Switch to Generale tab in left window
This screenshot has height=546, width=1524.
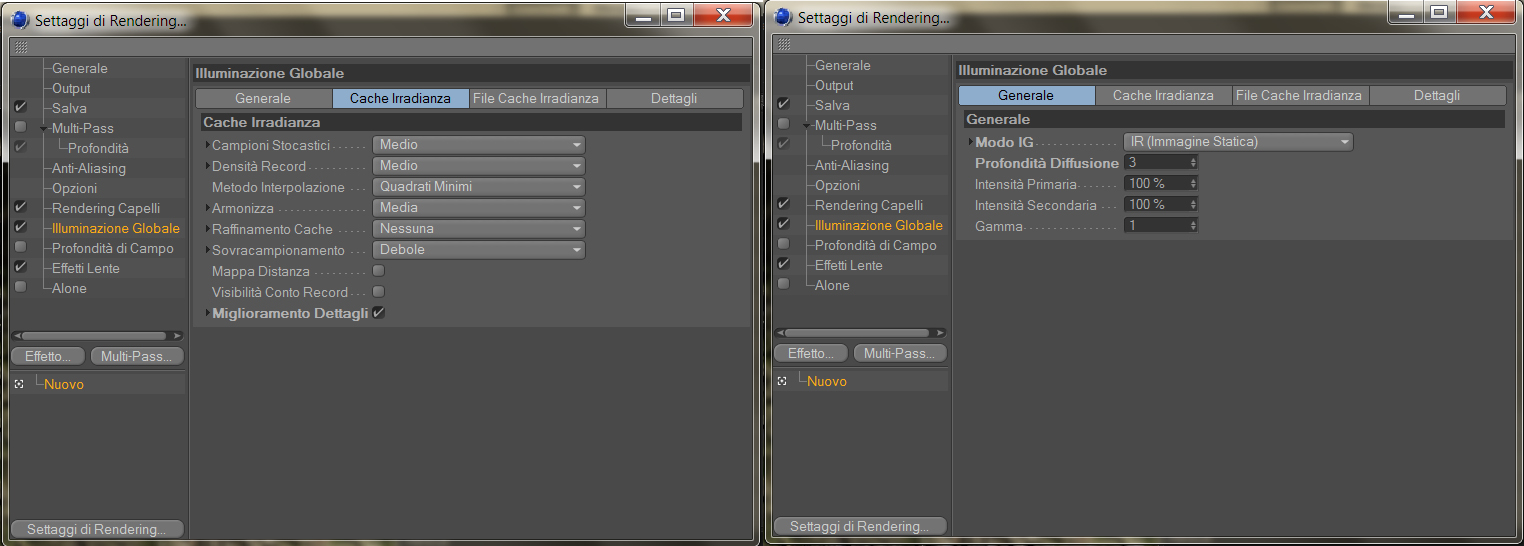click(263, 98)
